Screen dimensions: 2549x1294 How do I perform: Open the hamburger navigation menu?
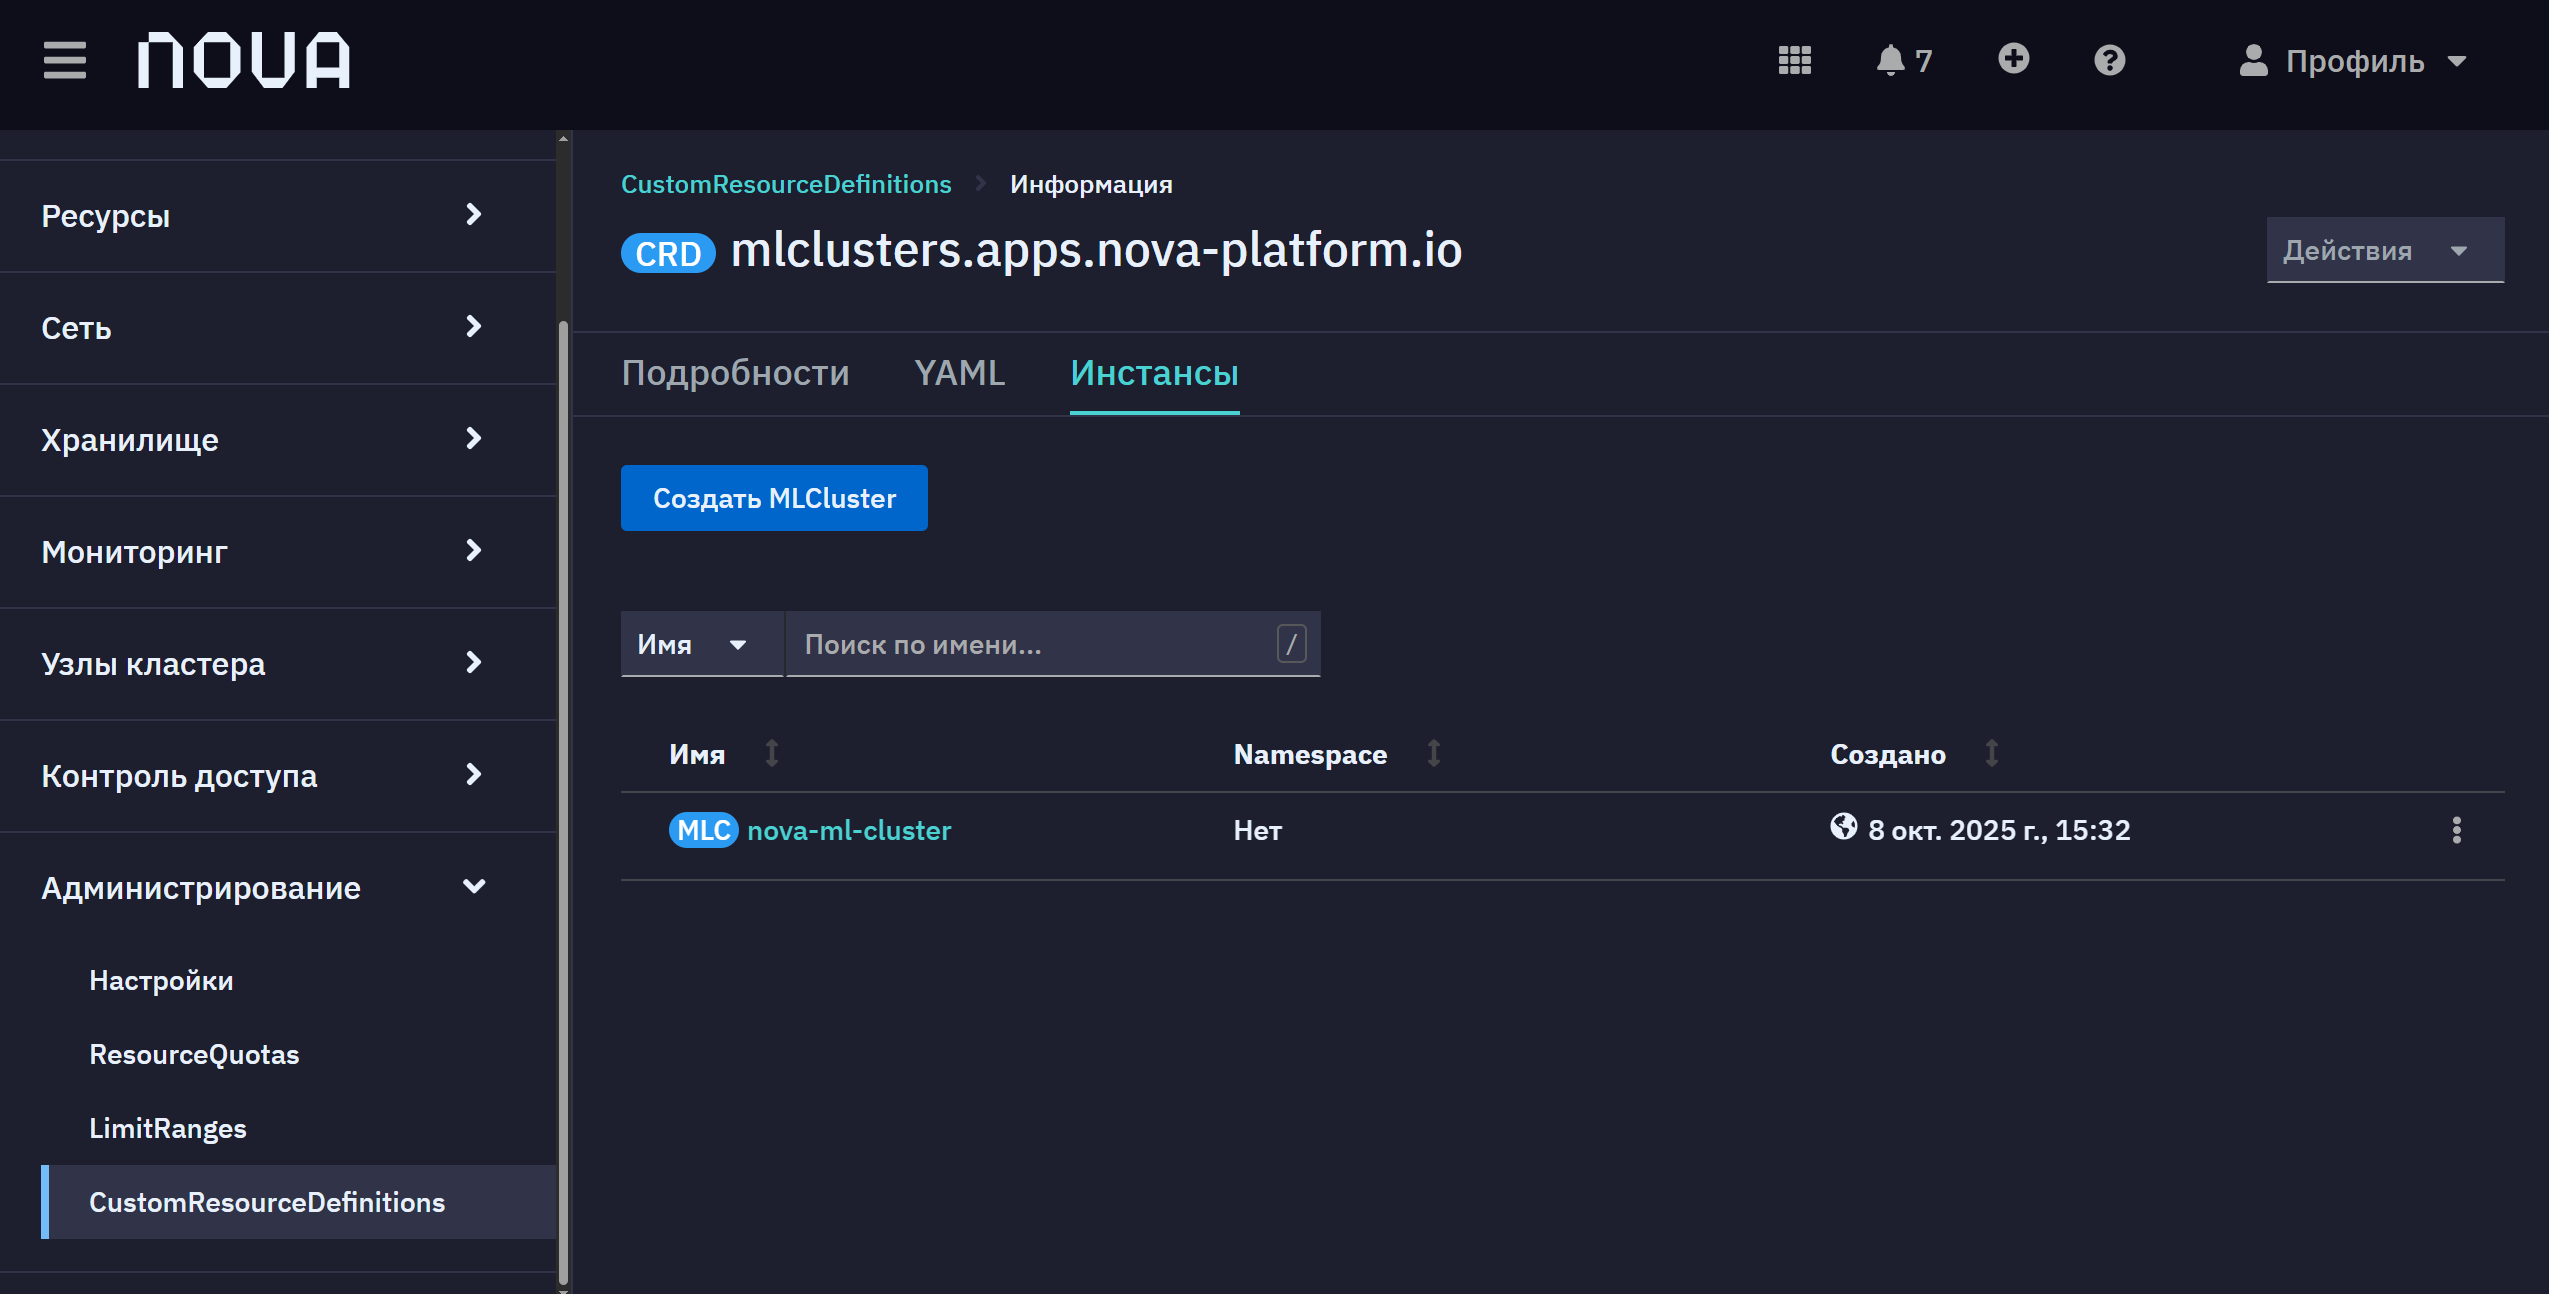(65, 60)
